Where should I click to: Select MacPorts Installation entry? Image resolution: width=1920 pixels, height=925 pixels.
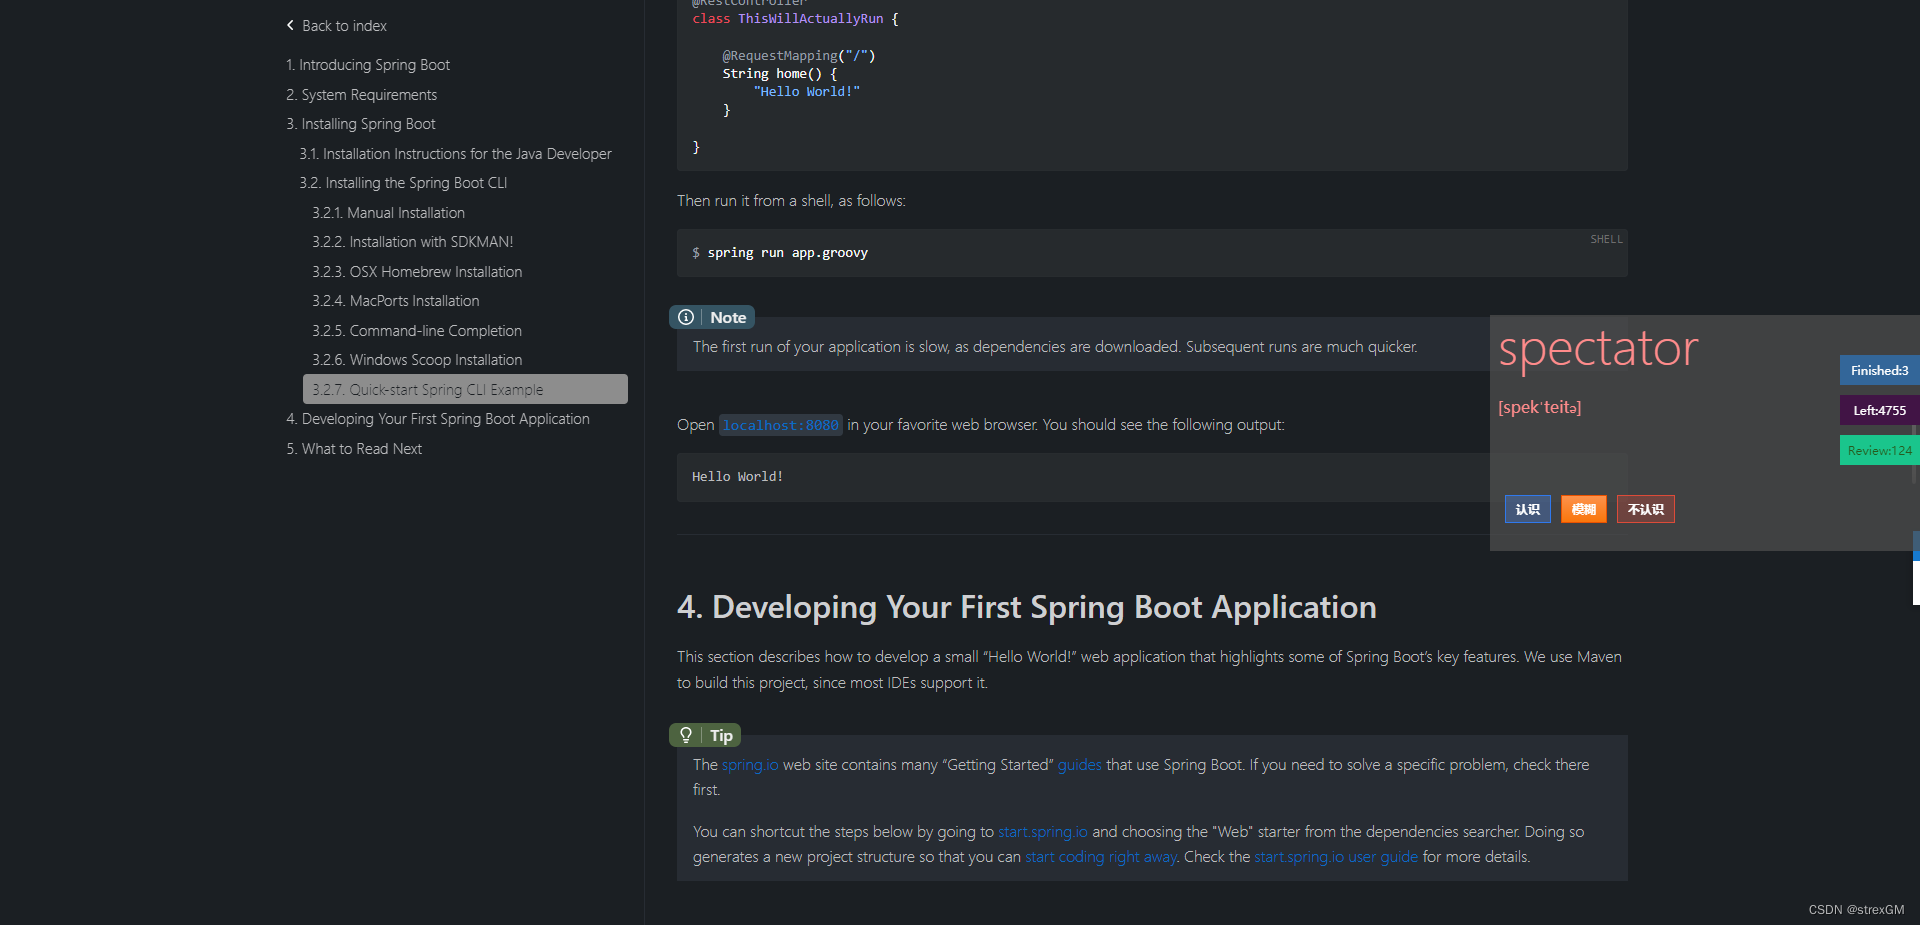point(395,301)
